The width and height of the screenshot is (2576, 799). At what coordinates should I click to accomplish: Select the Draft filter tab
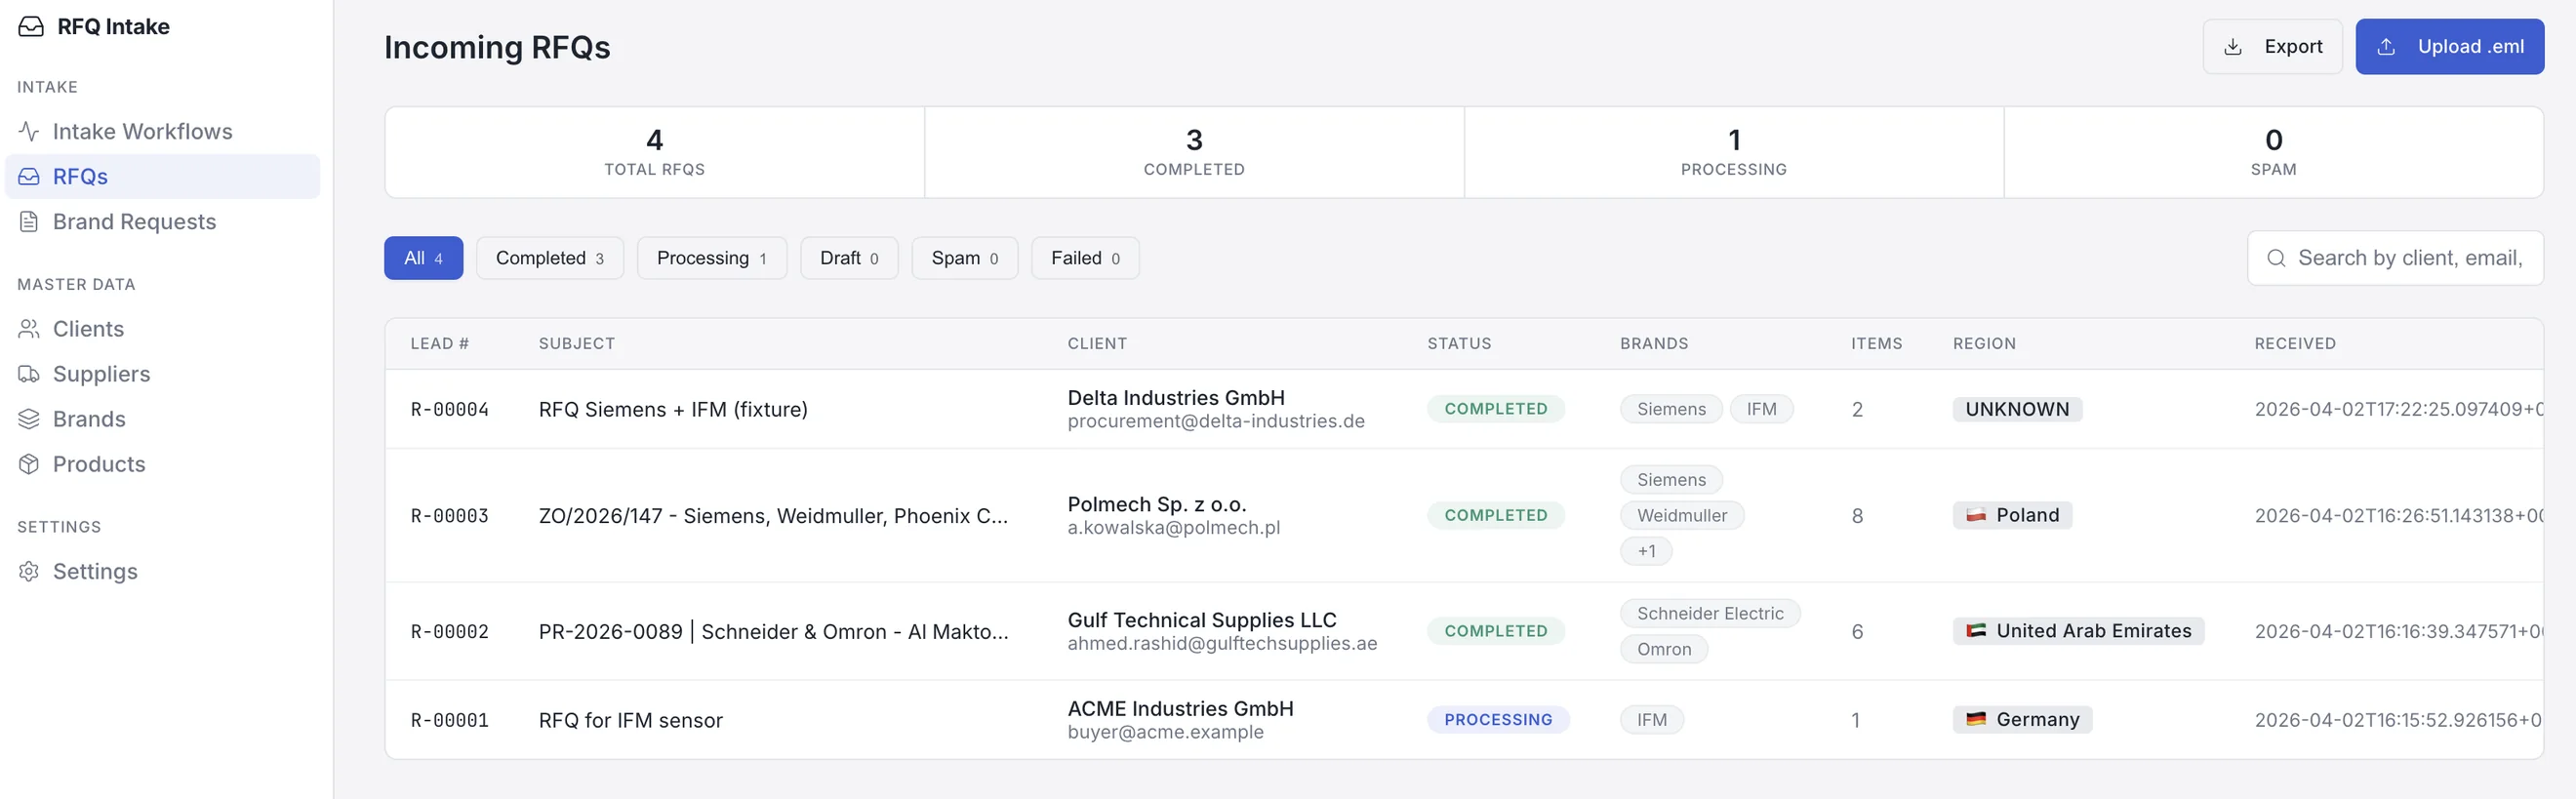[849, 258]
